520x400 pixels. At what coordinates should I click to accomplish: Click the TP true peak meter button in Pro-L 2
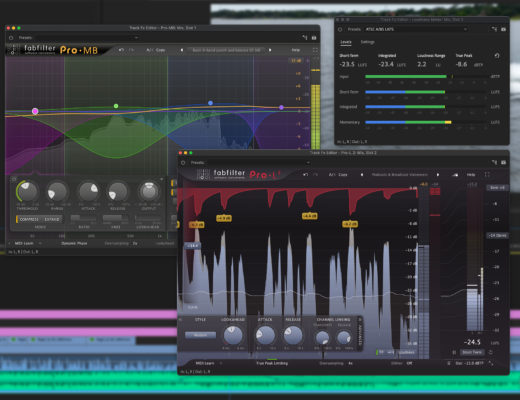click(382, 352)
